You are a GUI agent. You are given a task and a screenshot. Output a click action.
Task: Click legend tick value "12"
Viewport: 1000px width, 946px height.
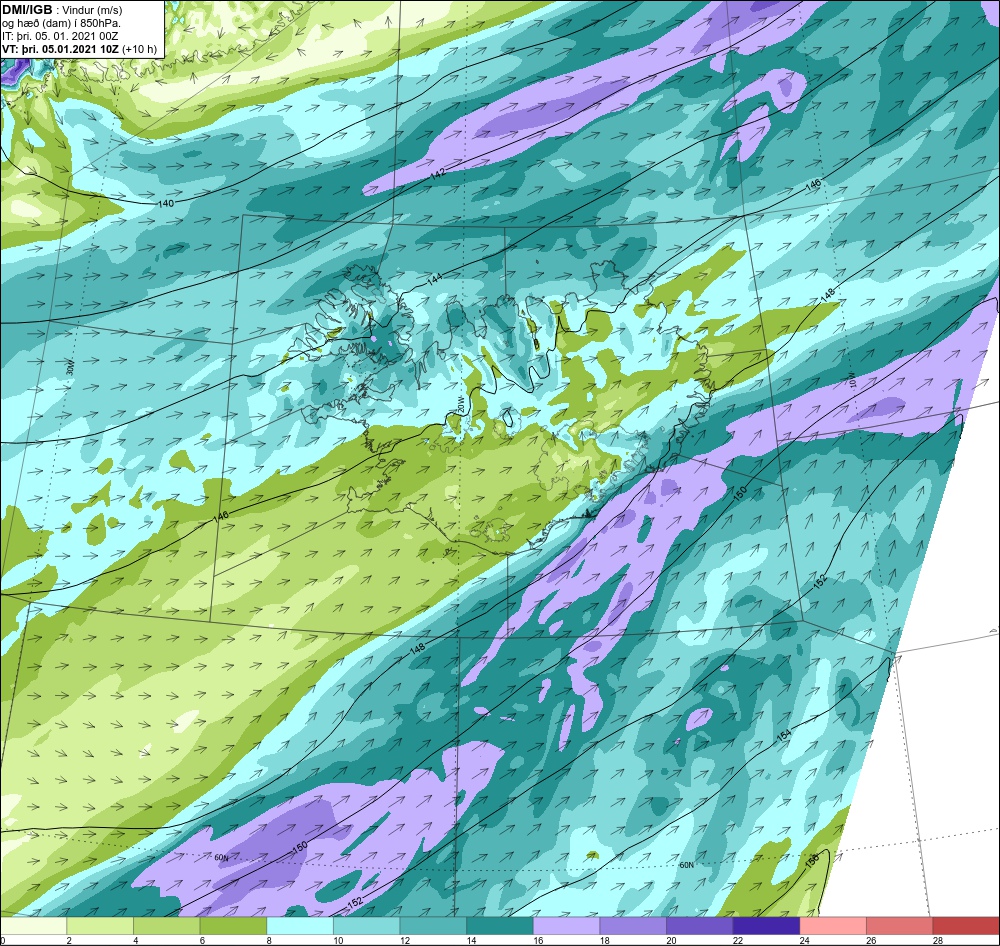pos(405,940)
